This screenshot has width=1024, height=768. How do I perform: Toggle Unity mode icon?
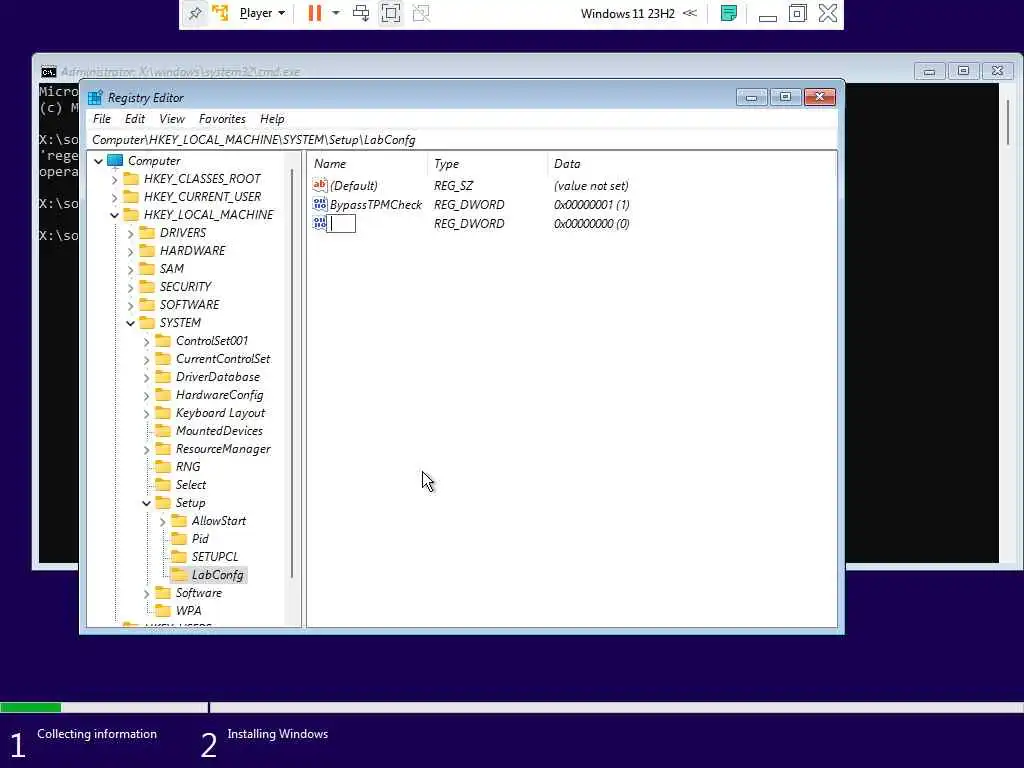(x=421, y=13)
